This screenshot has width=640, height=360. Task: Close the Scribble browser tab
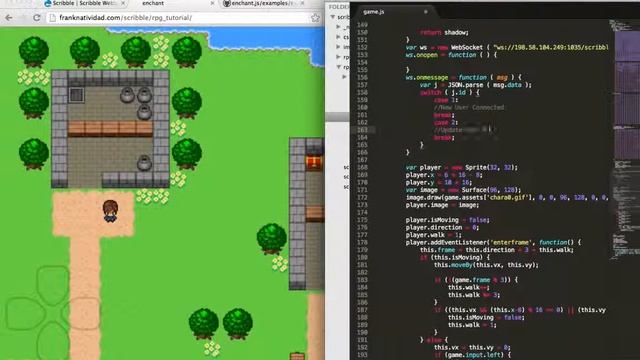[123, 3]
